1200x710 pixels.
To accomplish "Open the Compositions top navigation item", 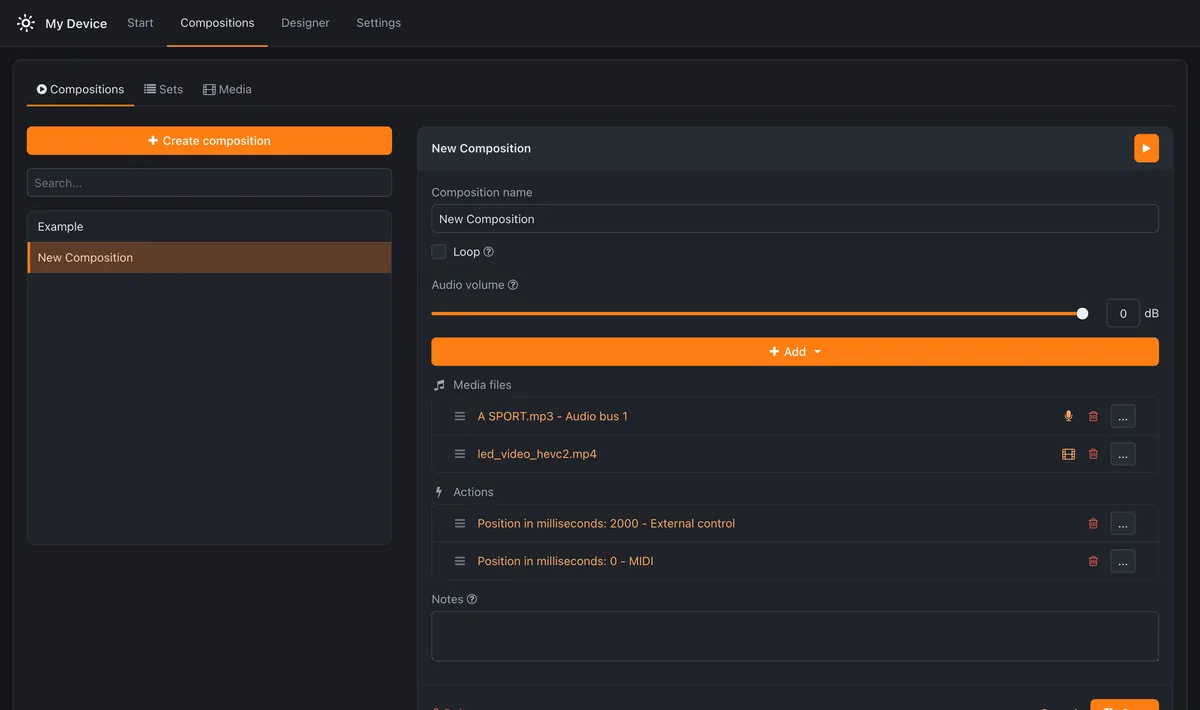I will click(x=217, y=23).
